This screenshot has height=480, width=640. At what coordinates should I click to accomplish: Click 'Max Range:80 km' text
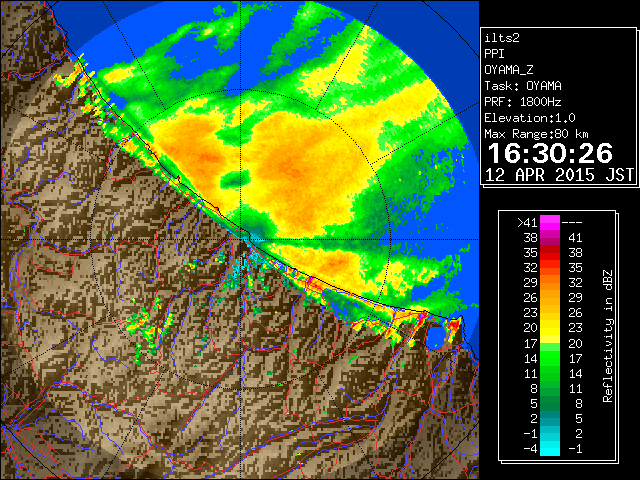pyautogui.click(x=536, y=134)
